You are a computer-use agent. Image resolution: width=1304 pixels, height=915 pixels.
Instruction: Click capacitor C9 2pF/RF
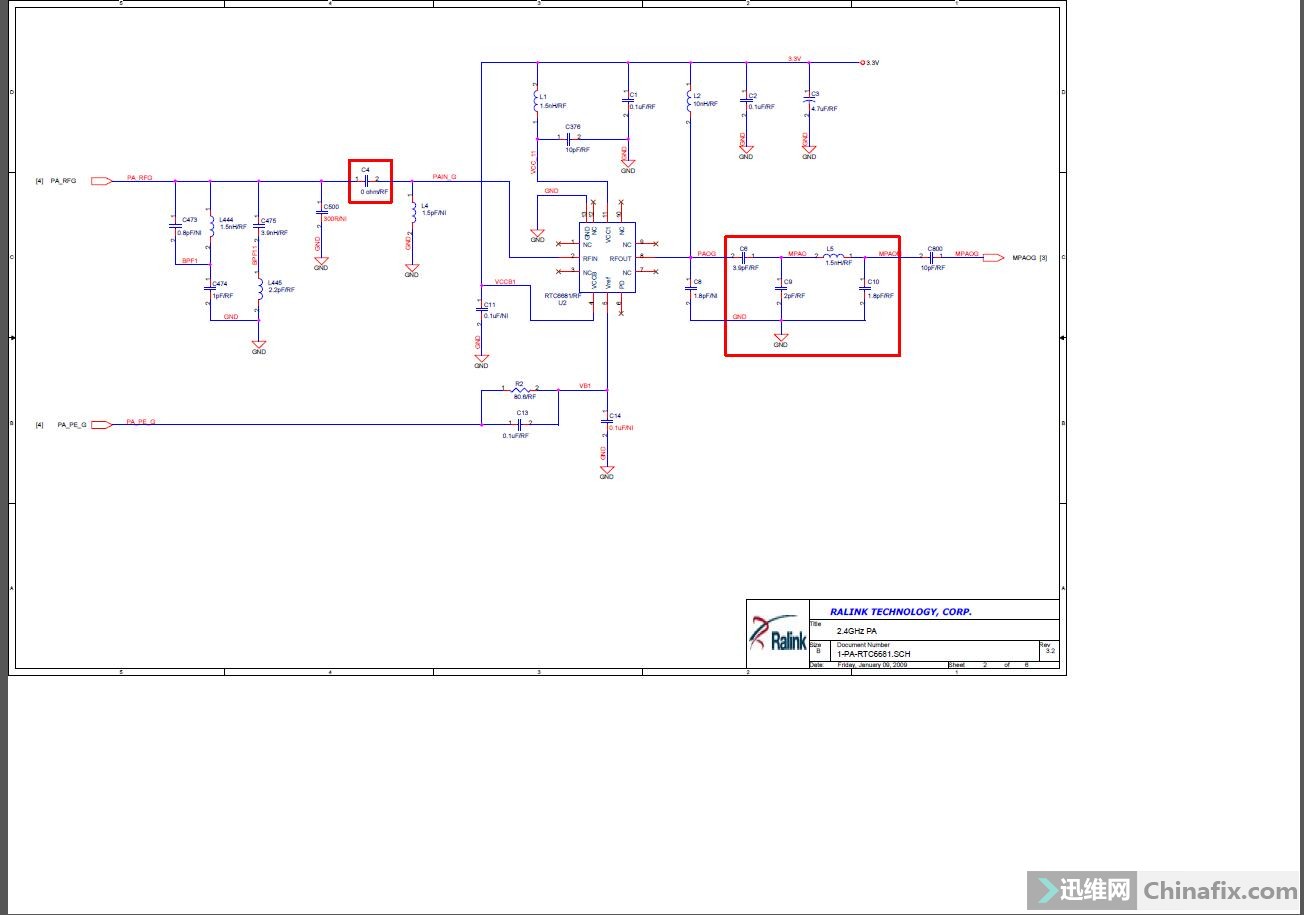pyautogui.click(x=782, y=288)
